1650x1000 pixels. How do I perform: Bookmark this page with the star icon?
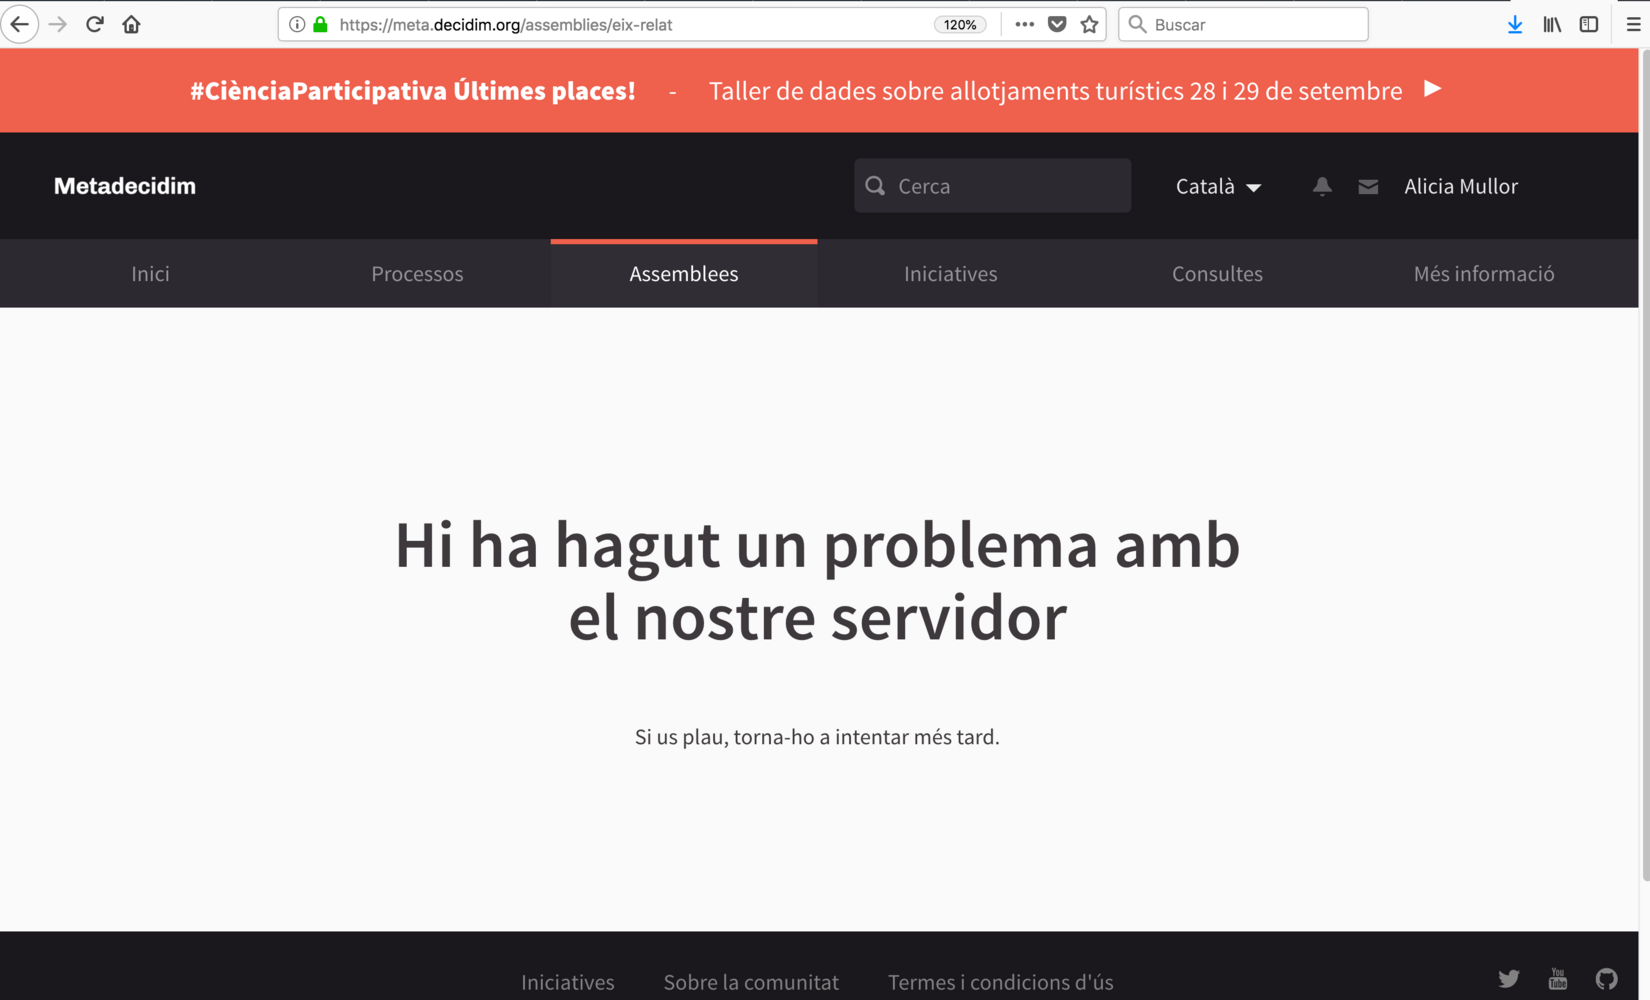coord(1089,24)
